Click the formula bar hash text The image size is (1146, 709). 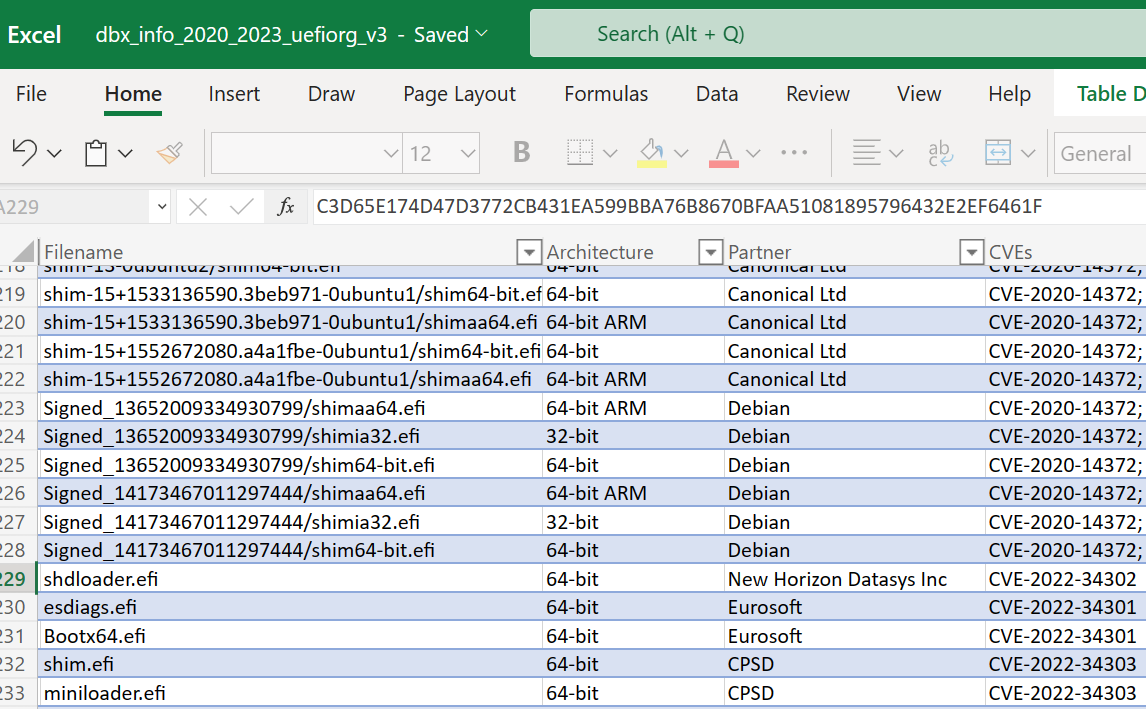pos(679,207)
